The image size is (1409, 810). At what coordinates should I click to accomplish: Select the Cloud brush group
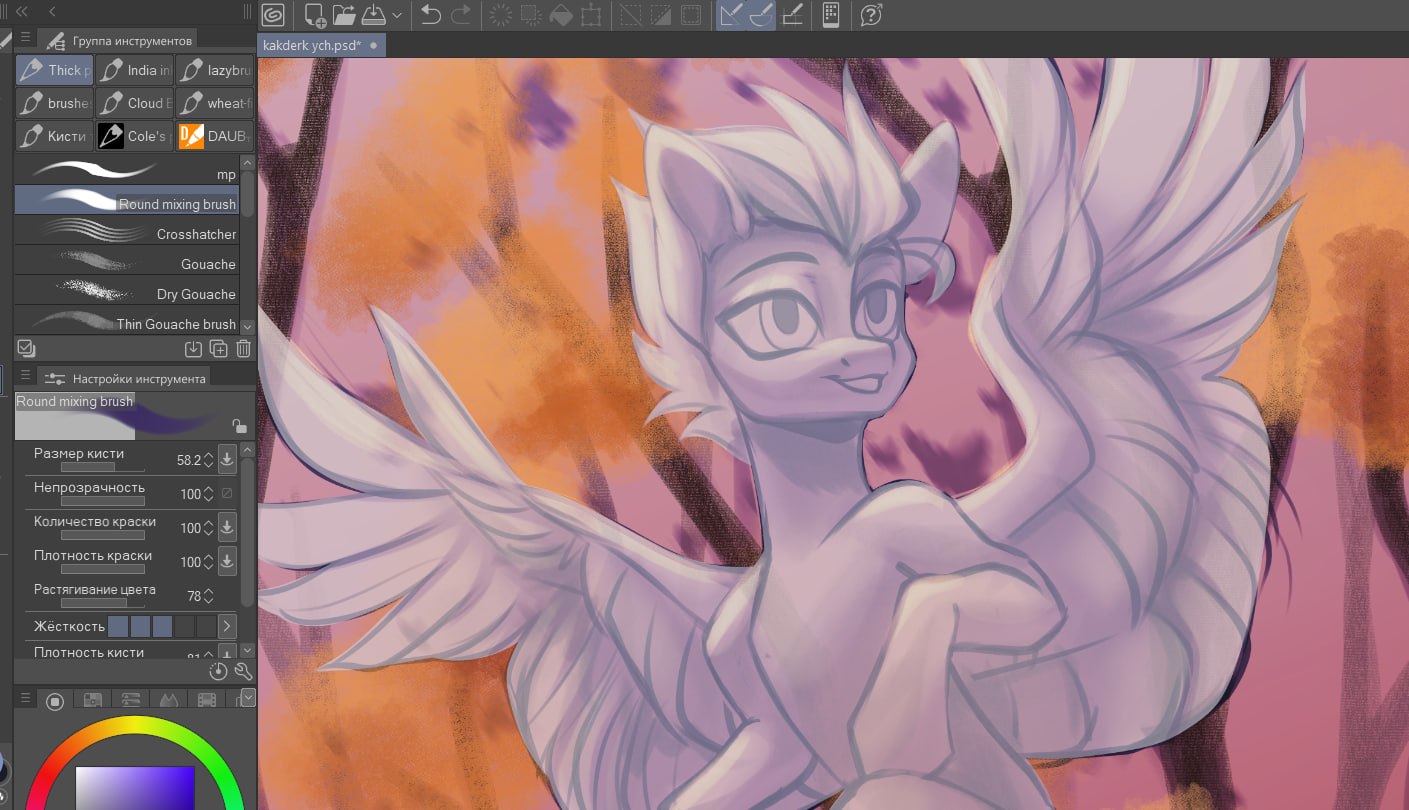point(134,103)
